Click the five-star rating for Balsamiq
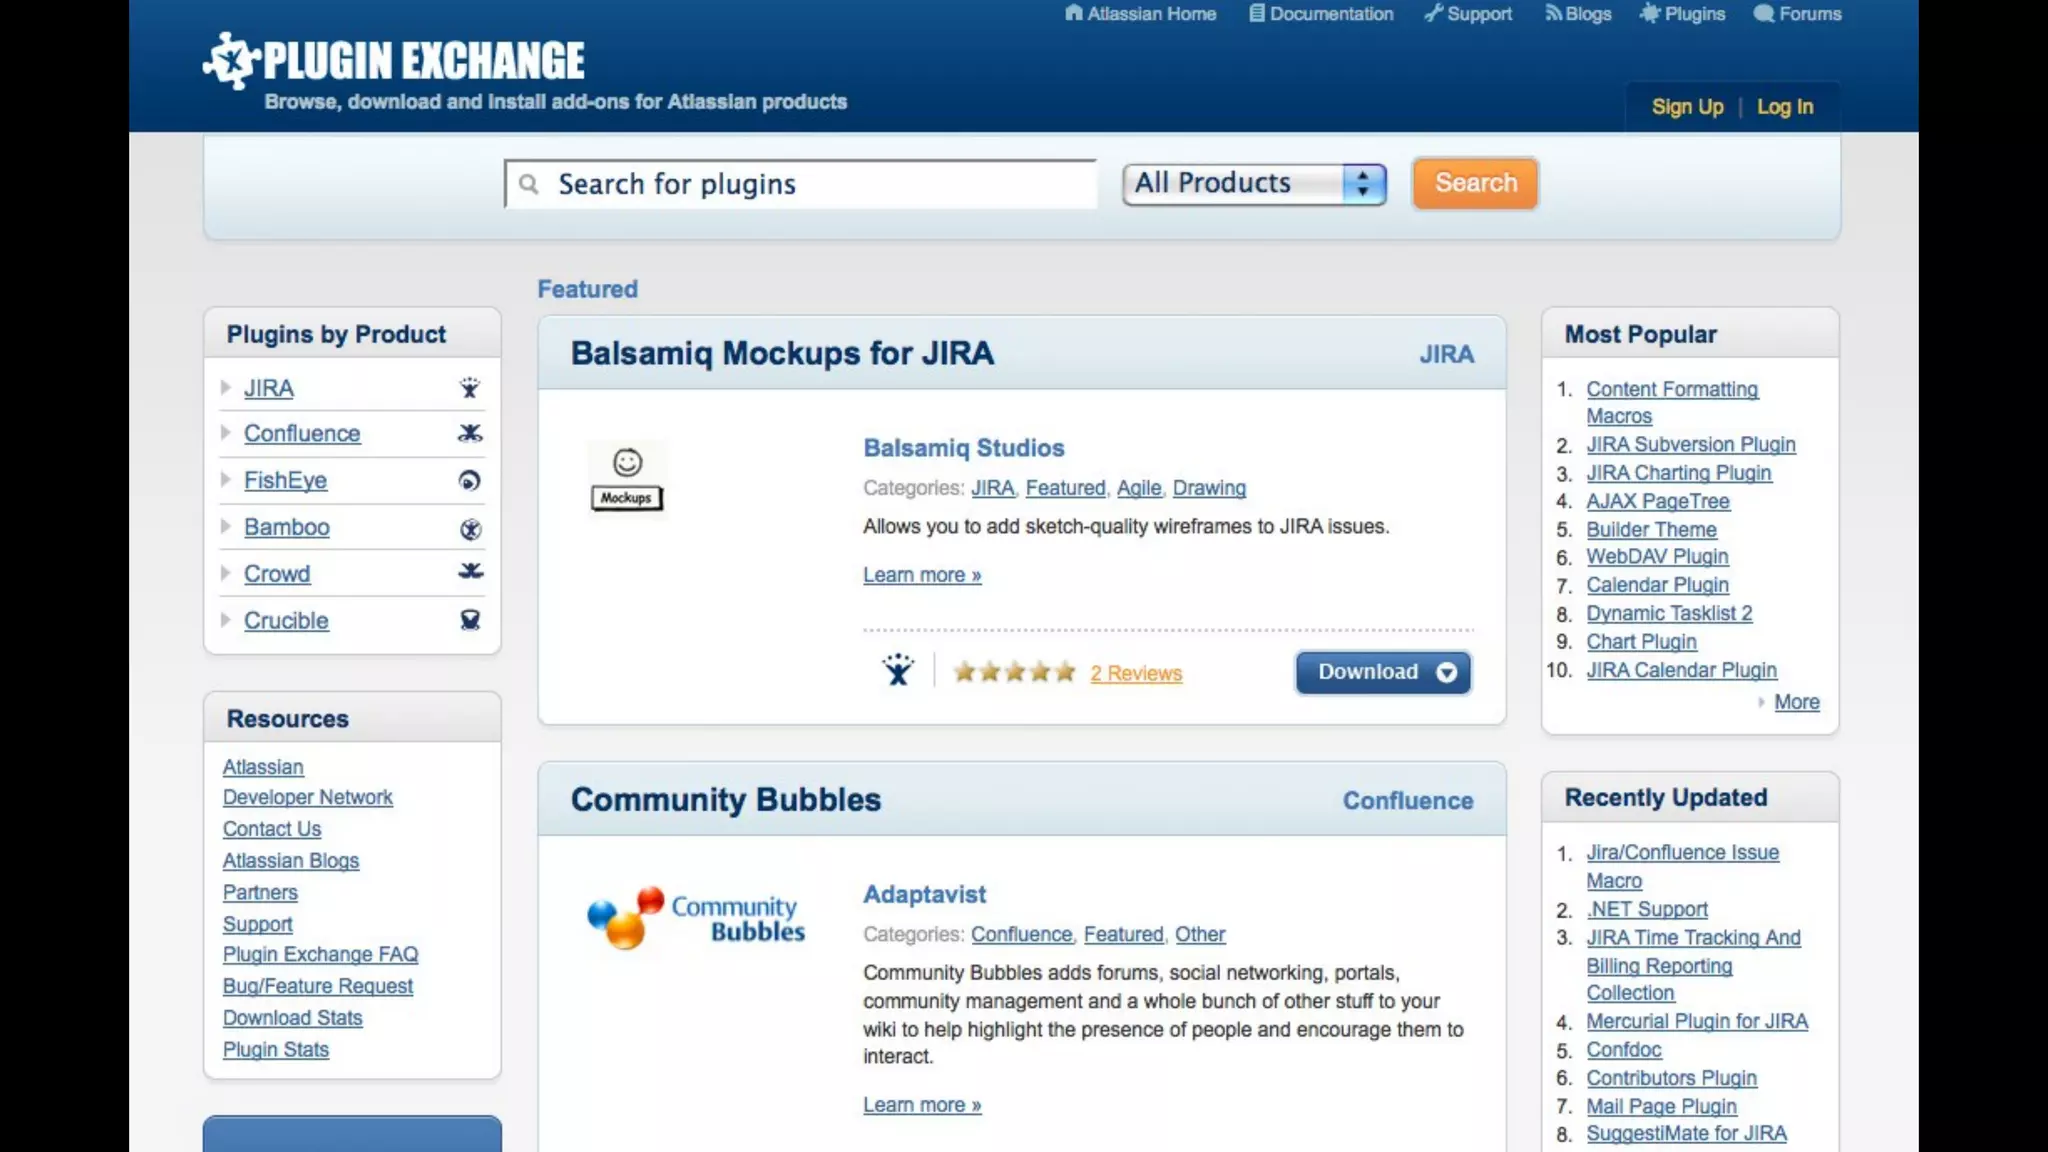 click(x=1014, y=672)
